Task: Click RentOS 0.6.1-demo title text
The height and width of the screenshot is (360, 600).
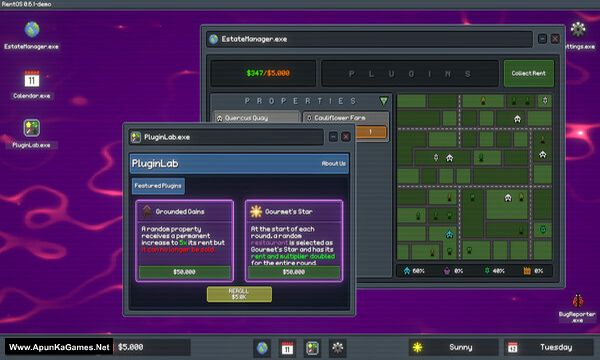Action: pyautogui.click(x=26, y=4)
